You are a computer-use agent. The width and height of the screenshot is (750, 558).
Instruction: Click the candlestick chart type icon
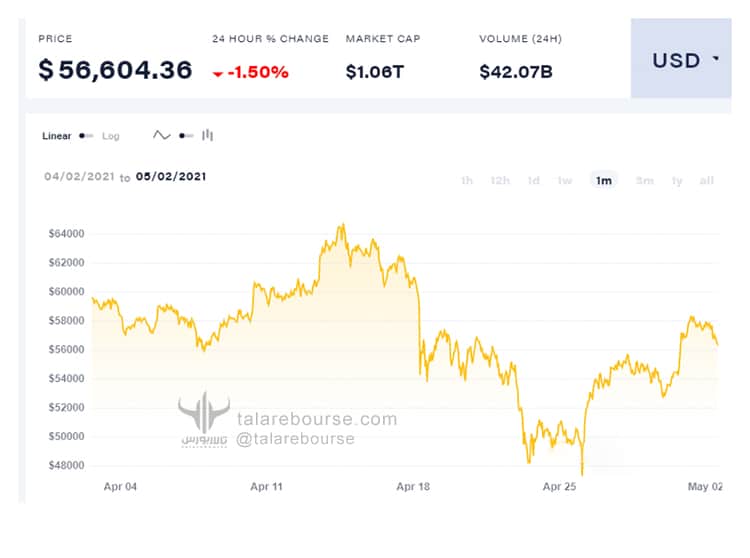coord(208,135)
